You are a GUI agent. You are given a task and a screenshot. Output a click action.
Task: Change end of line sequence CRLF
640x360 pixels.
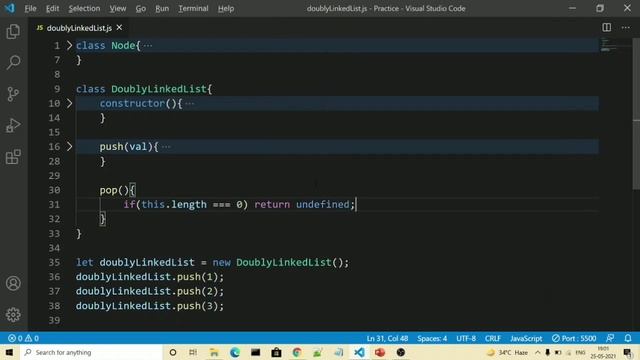click(x=493, y=338)
